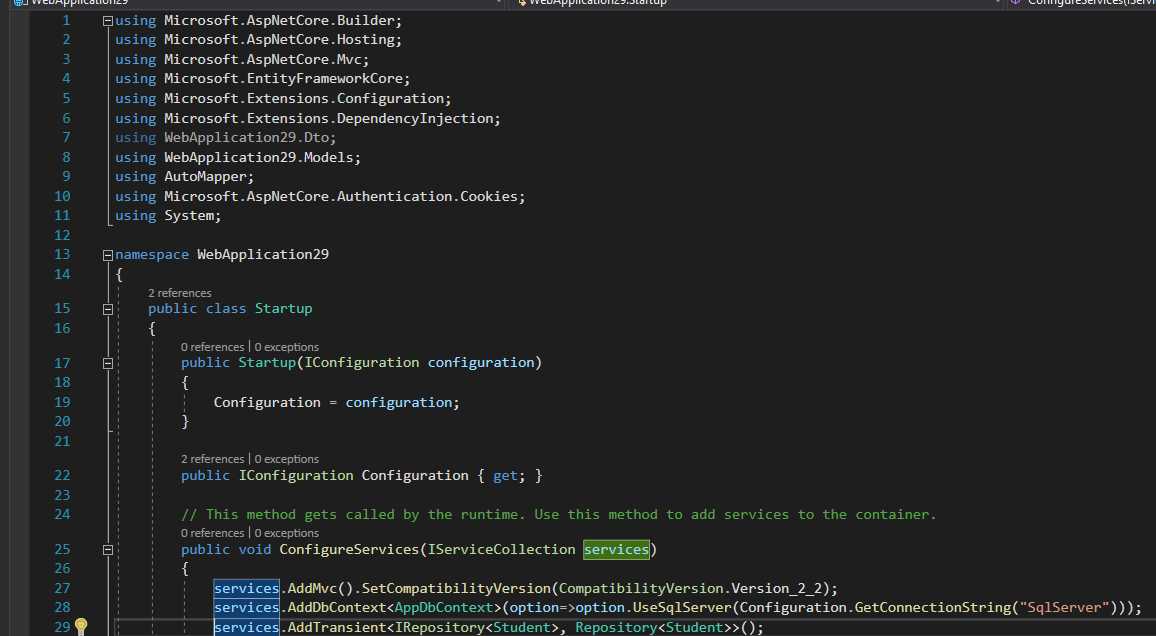Open '0 references' CodeLens above Startup constructor
This screenshot has height=636, width=1156.
click(212, 346)
